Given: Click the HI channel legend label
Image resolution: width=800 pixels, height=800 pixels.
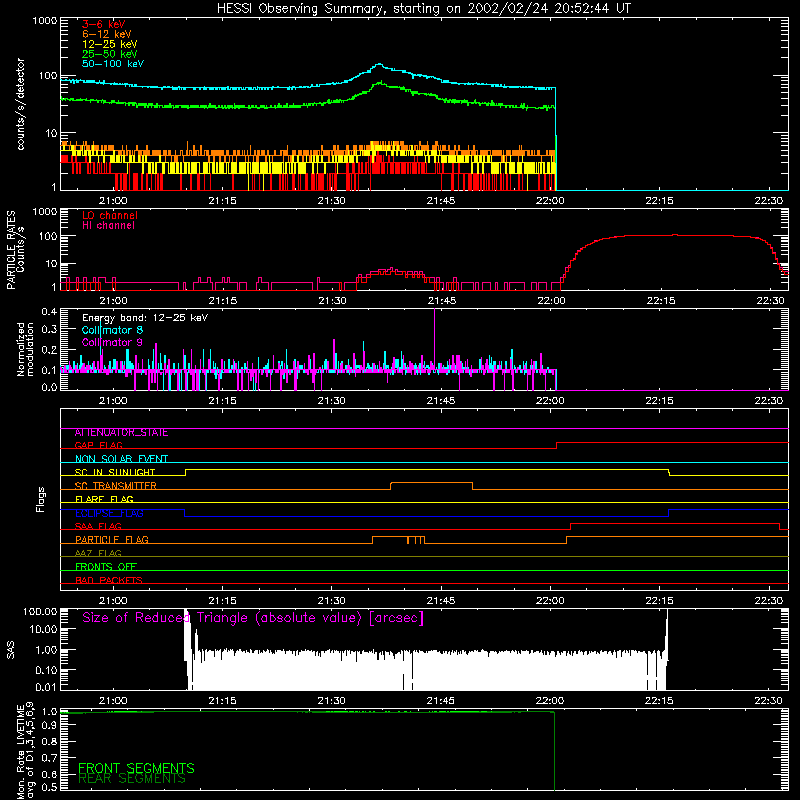Looking at the screenshot, I should pos(108,225).
